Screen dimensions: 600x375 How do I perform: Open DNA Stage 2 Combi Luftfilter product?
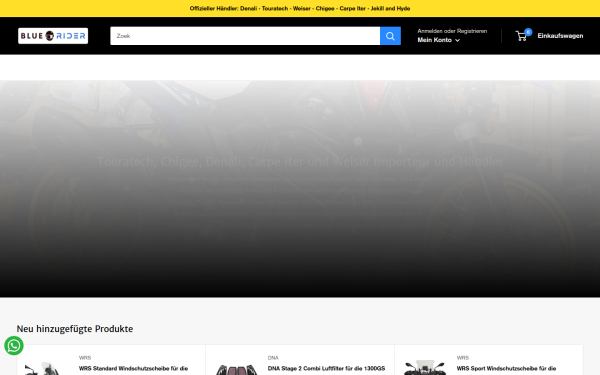pyautogui.click(x=326, y=368)
